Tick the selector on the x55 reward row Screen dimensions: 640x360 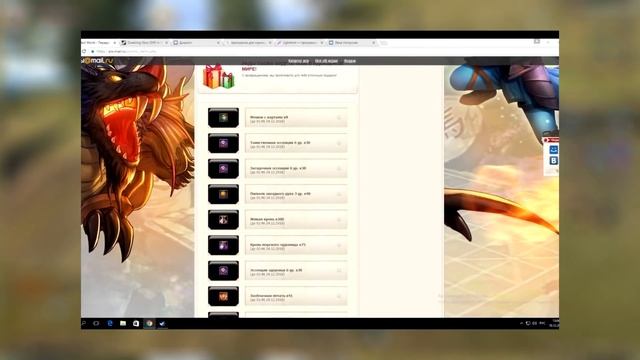[338, 297]
